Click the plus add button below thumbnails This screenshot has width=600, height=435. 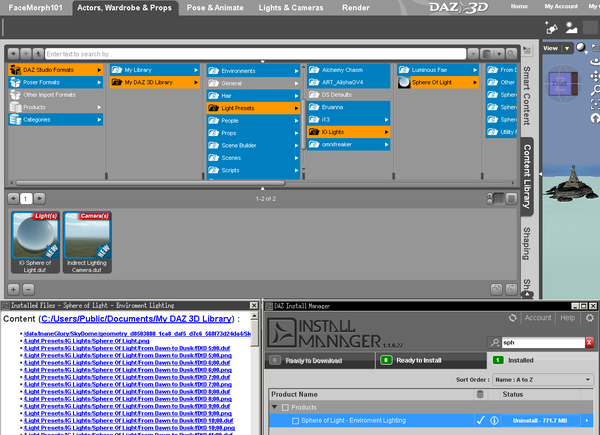coord(13,290)
